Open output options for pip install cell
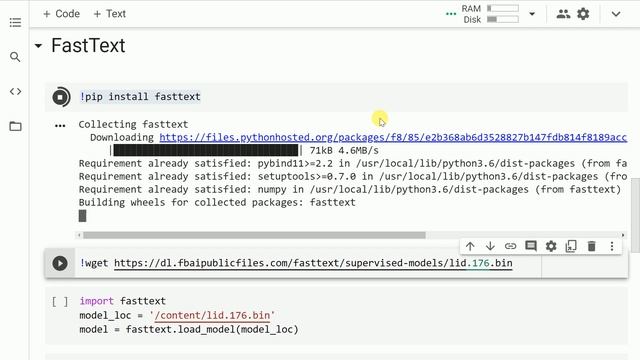This screenshot has width=640, height=360. [x=60, y=126]
